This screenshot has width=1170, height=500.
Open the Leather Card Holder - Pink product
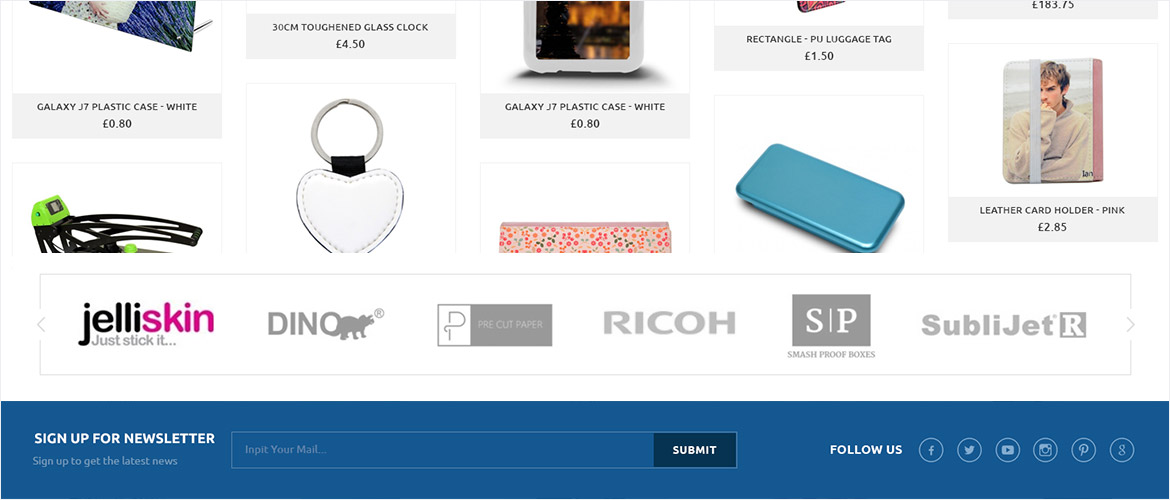(1052, 210)
